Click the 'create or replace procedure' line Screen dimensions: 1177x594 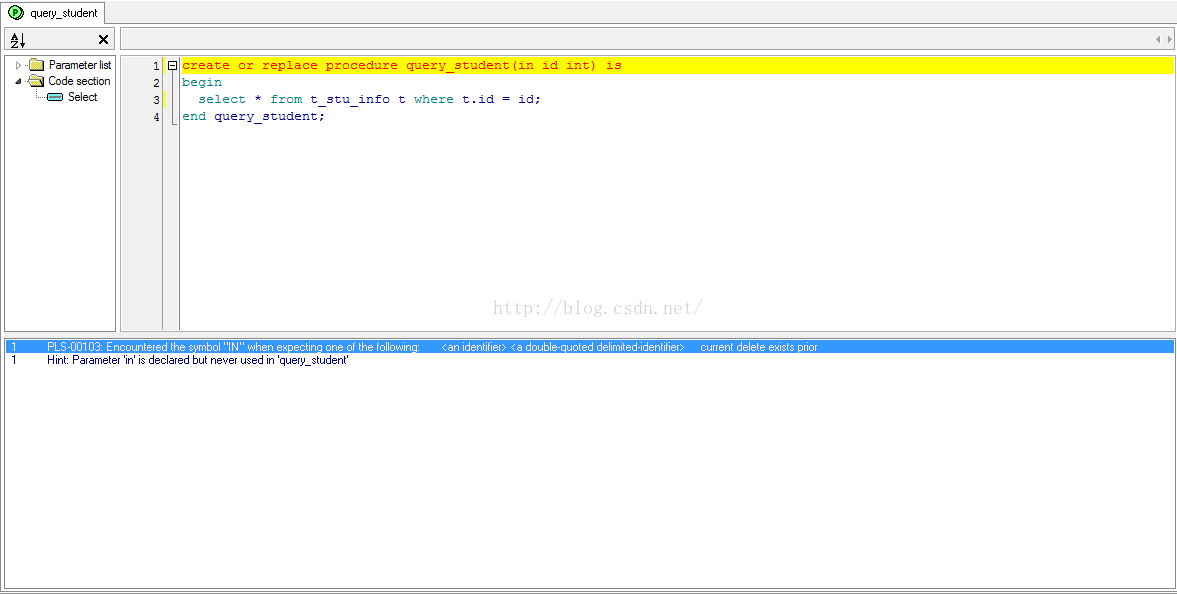coord(402,65)
